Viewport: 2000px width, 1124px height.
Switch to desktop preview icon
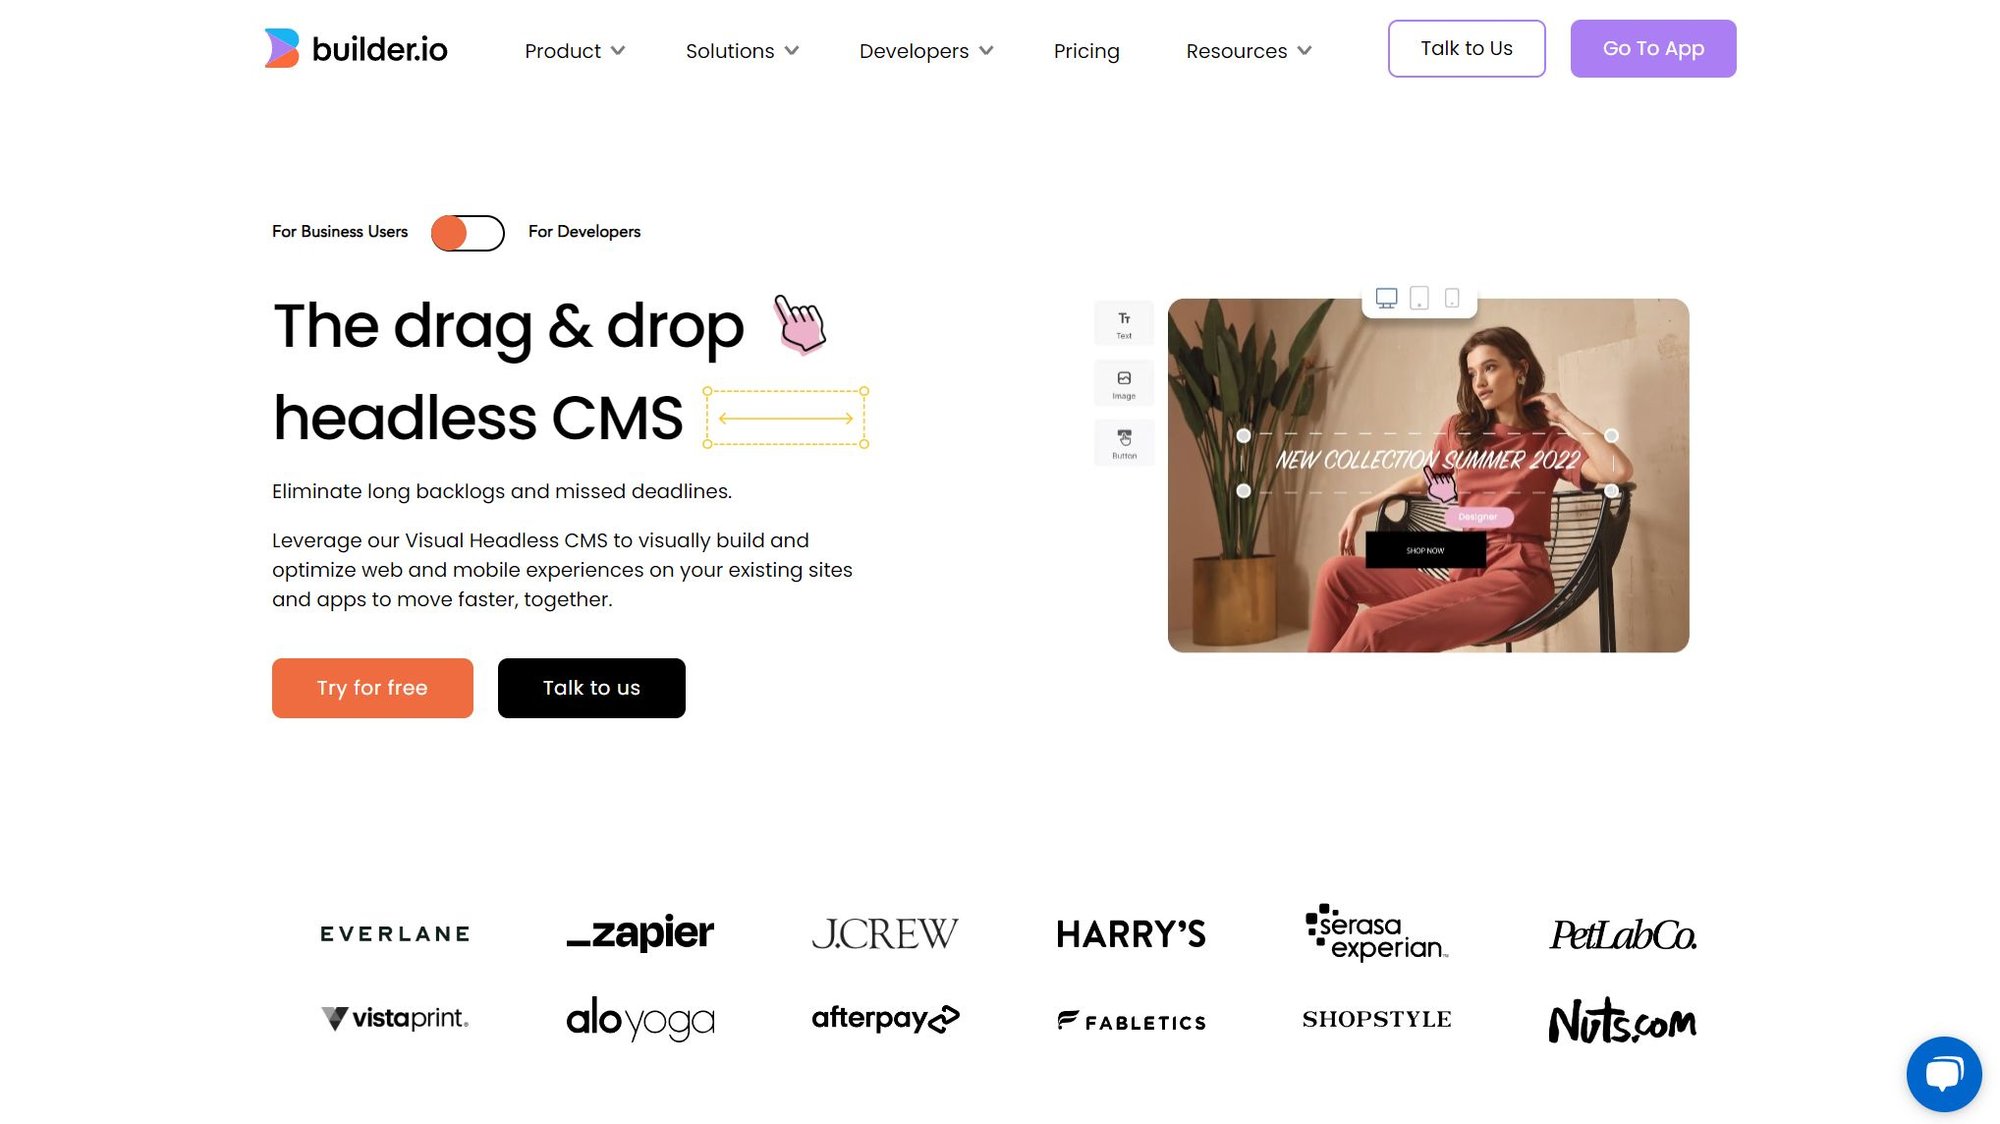(x=1386, y=298)
